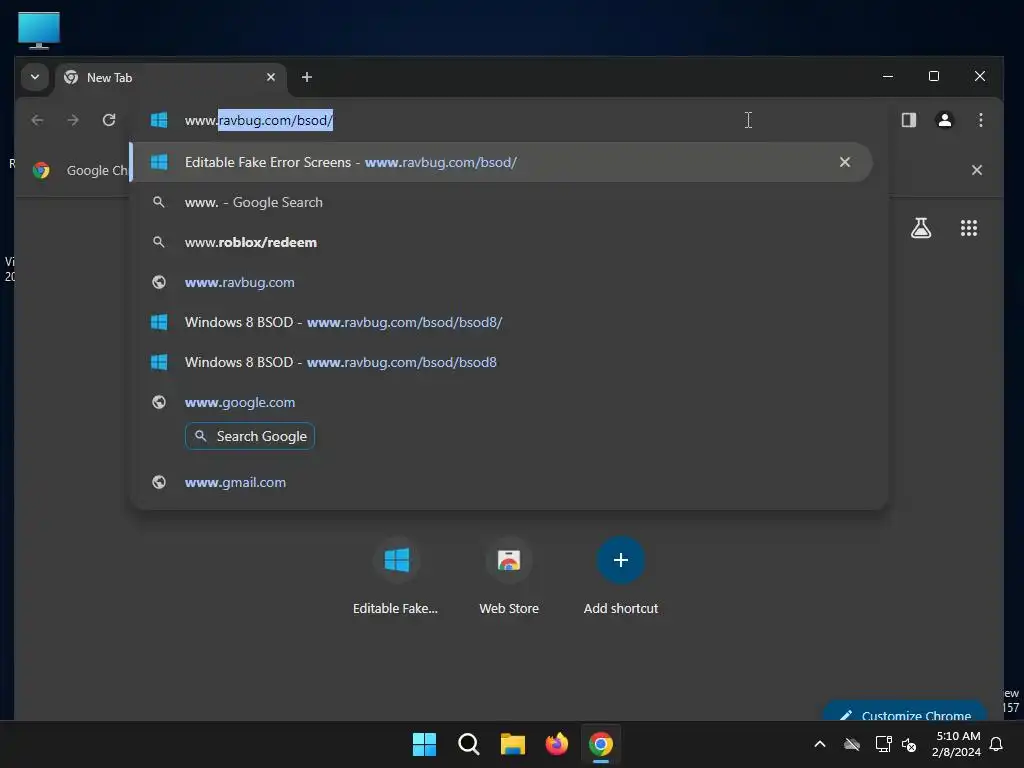Select Editable Fake Error Screens suggestion
Image resolution: width=1024 pixels, height=768 pixels.
[x=501, y=162]
